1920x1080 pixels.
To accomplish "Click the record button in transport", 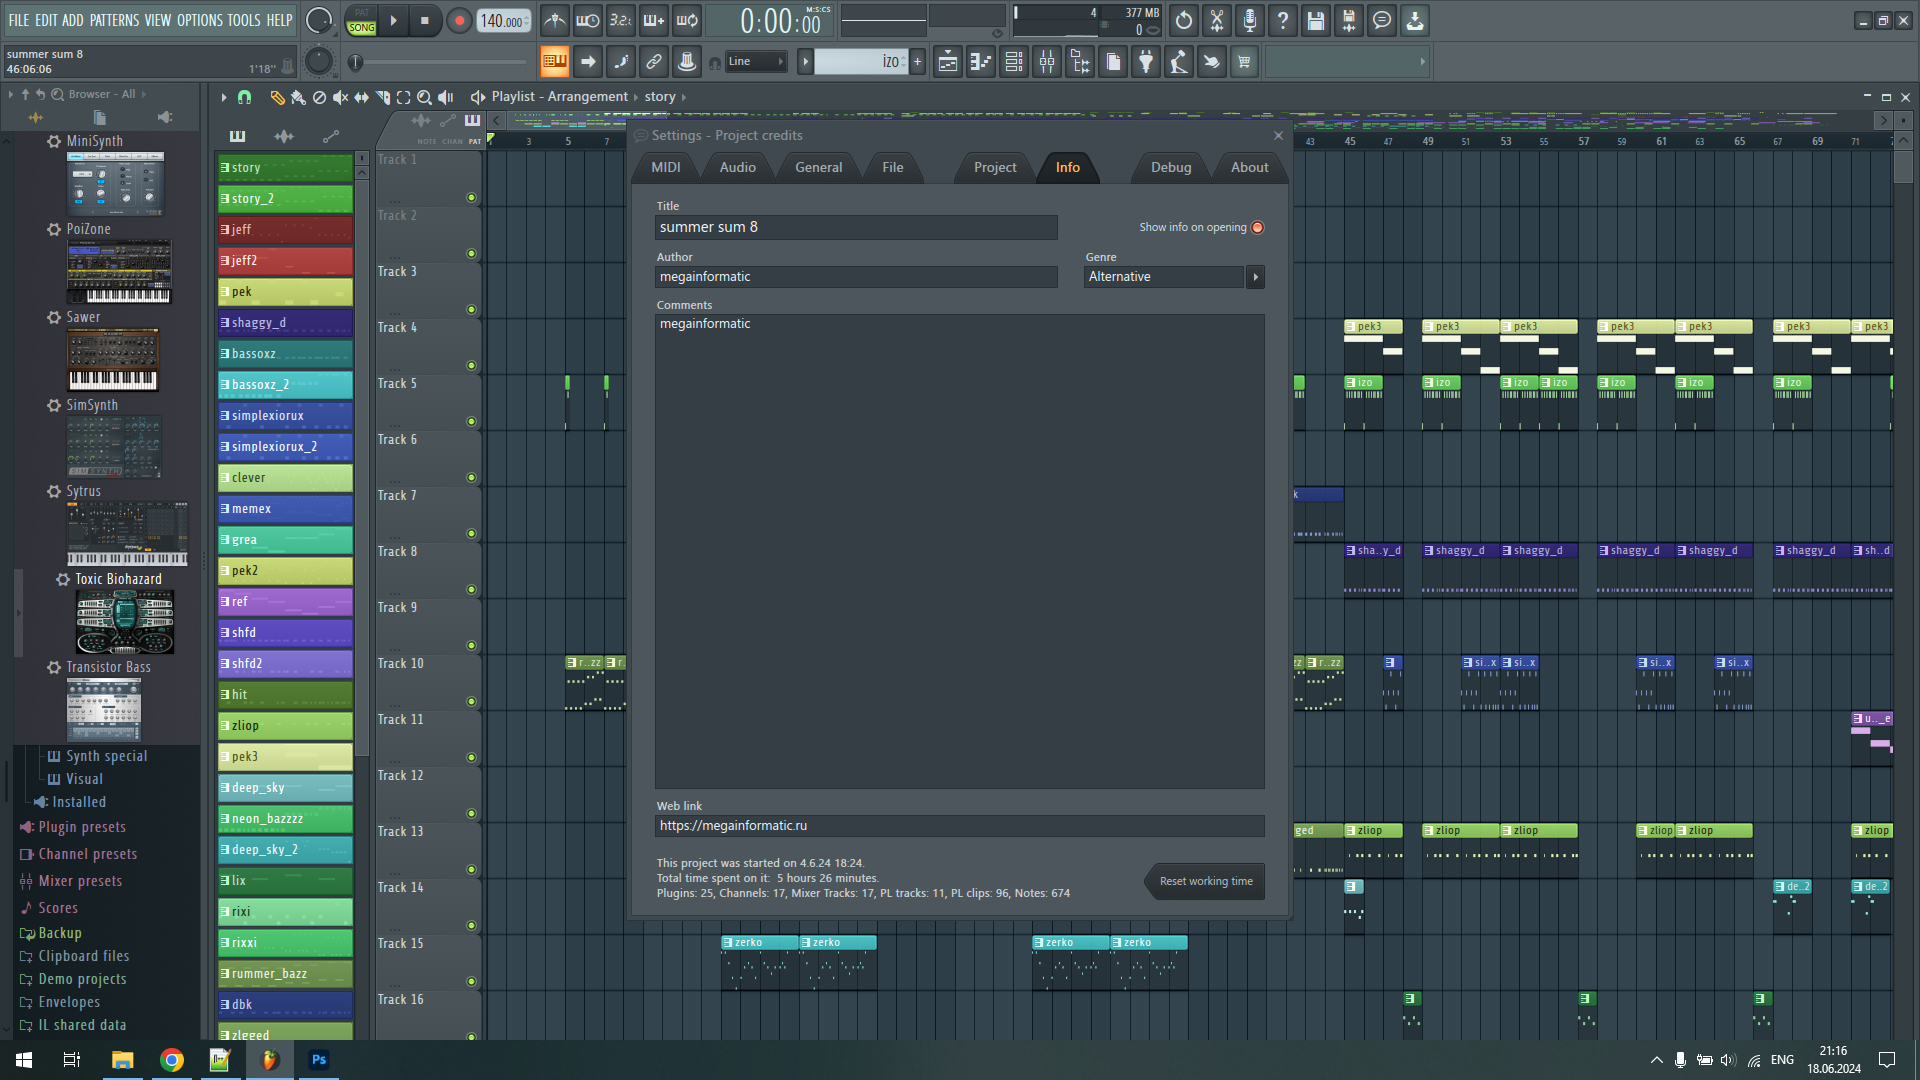I will click(x=459, y=20).
